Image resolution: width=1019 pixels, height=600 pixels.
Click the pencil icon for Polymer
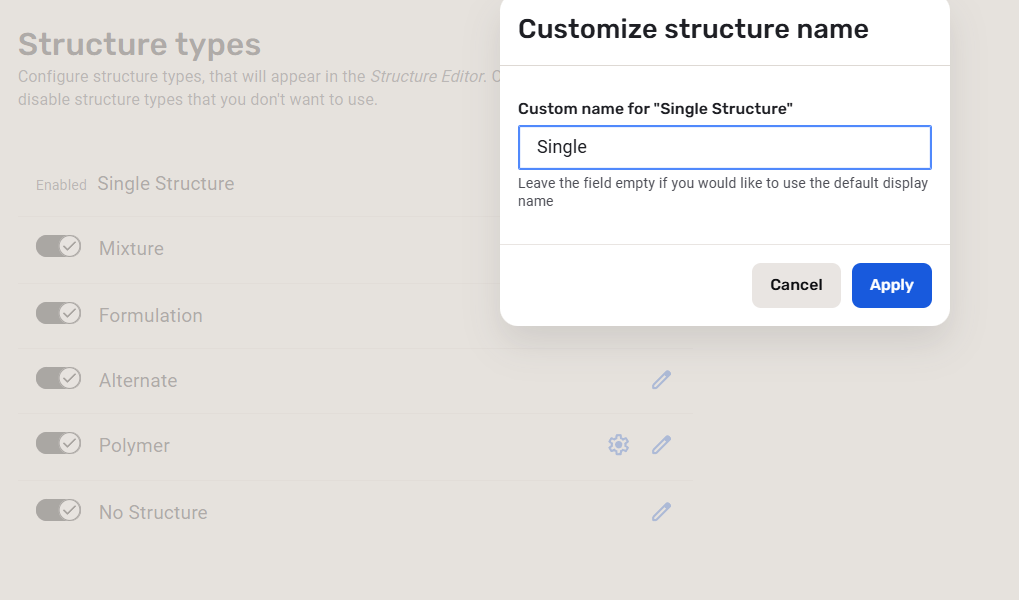[661, 445]
